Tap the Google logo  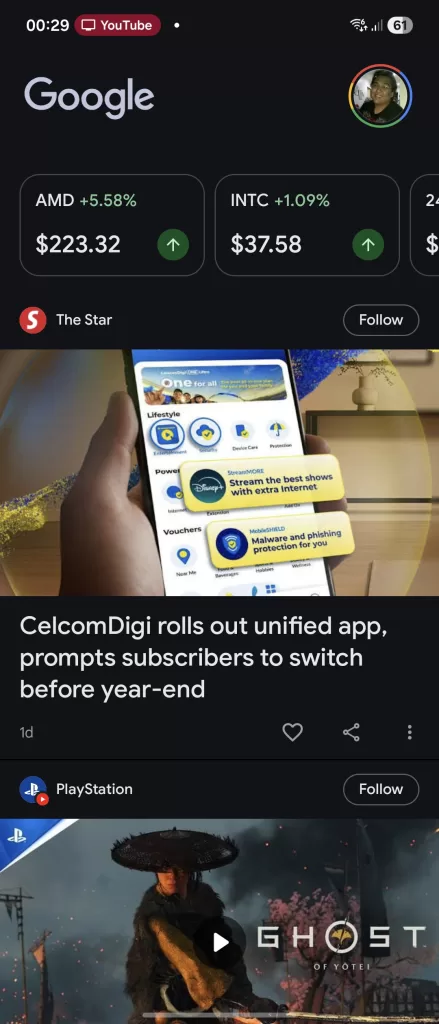pos(89,97)
